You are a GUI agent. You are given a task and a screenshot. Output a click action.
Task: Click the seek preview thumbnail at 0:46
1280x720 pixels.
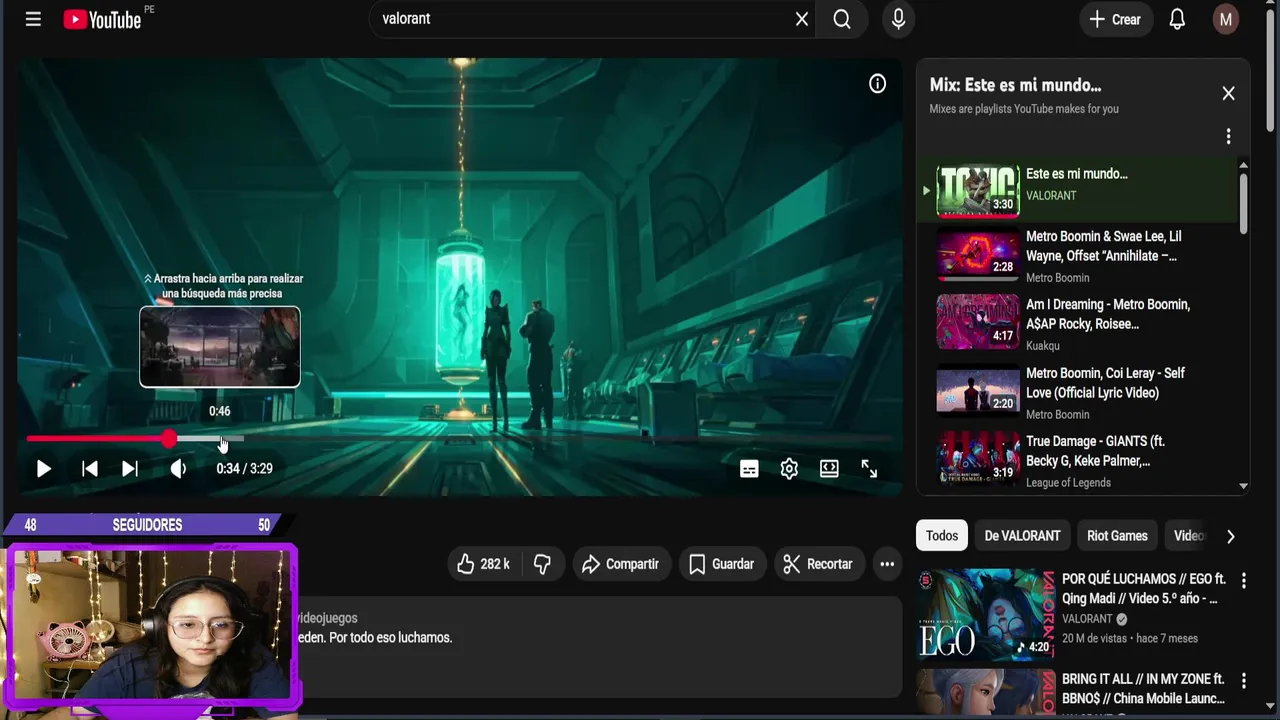click(x=219, y=346)
